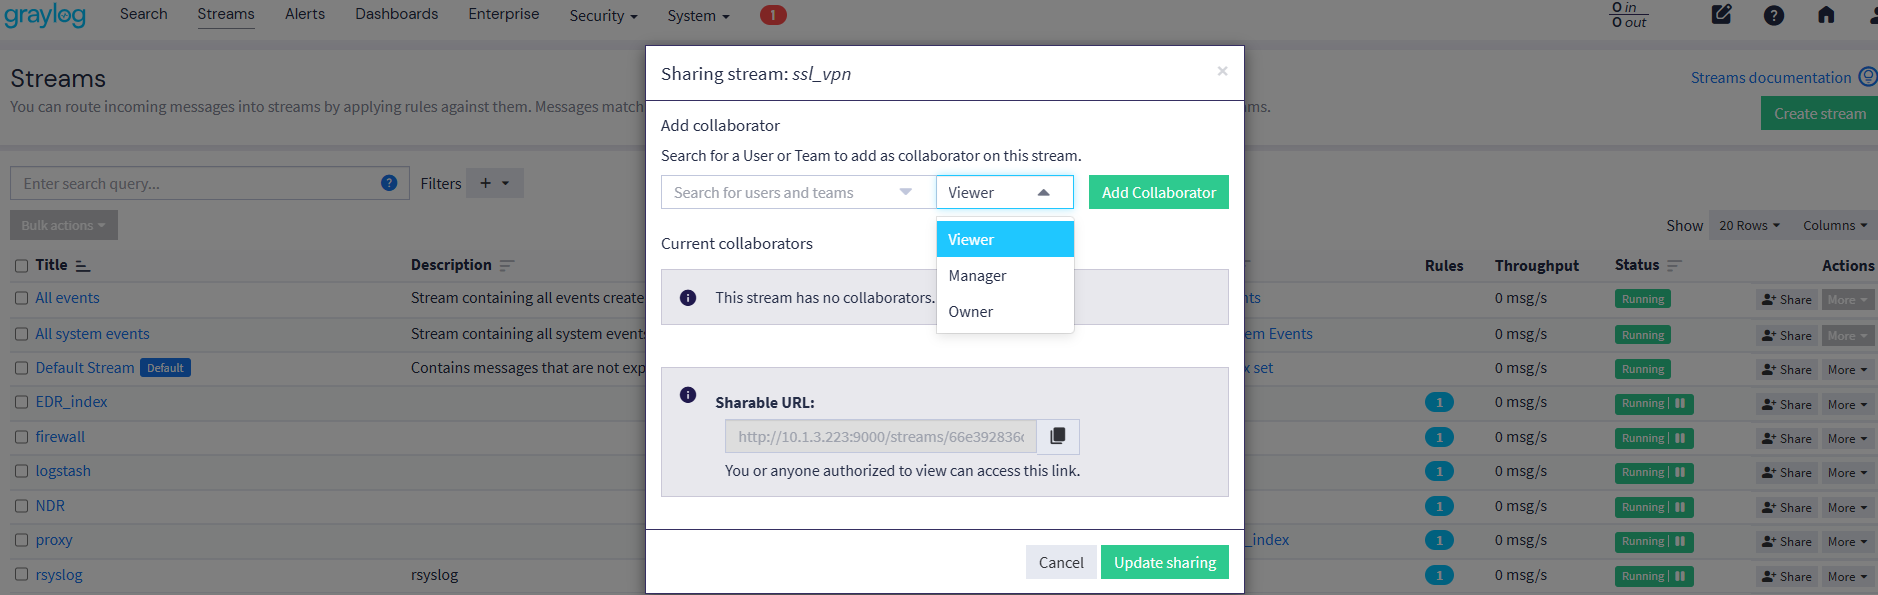Screen dimensions: 1878x595
Task: Select Manager from the role dropdown
Action: coord(977,276)
